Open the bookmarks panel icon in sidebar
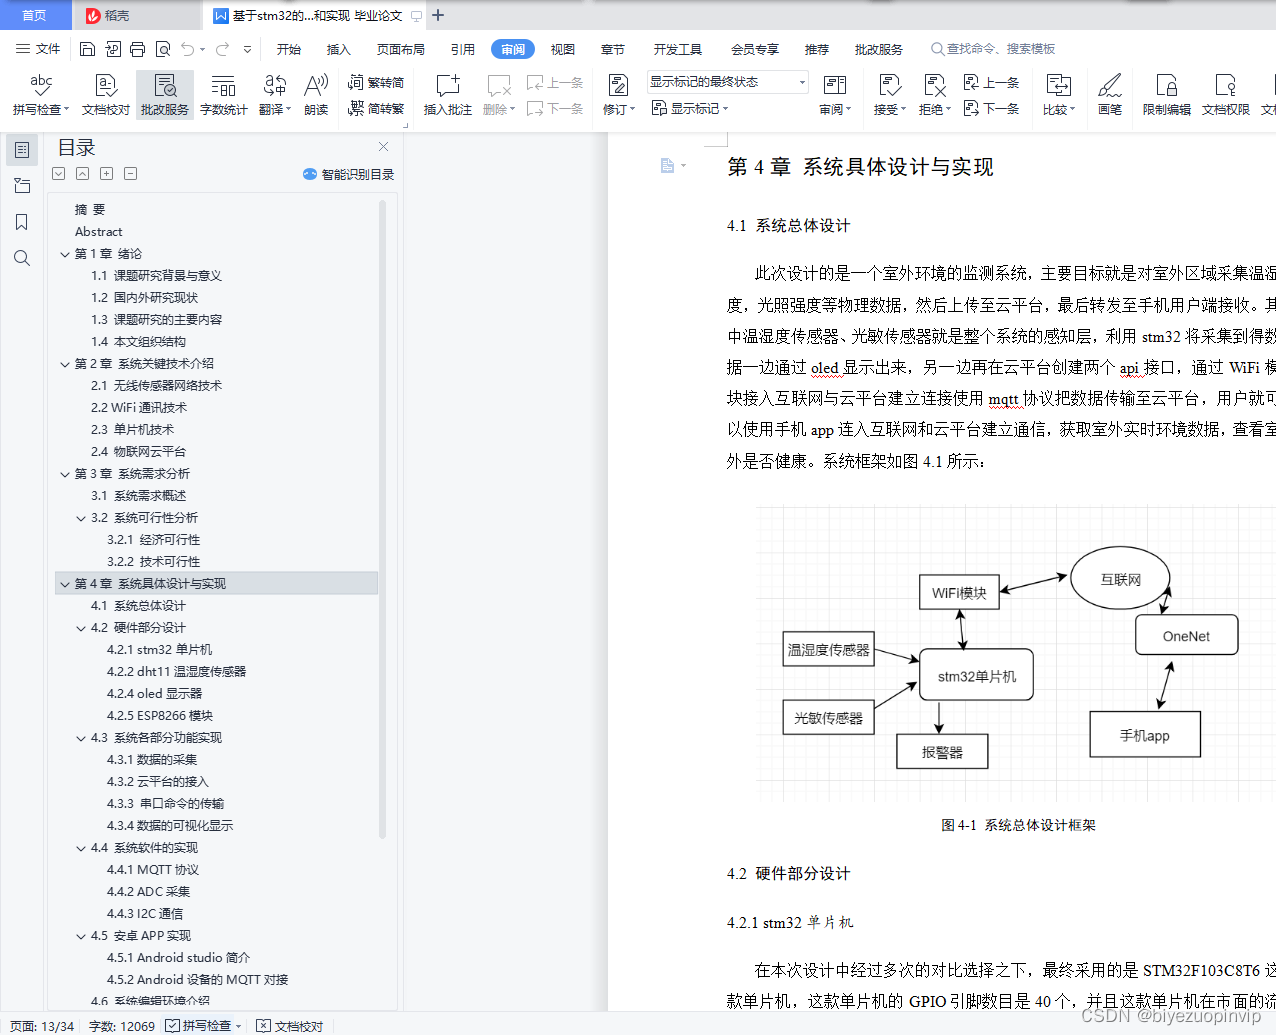This screenshot has width=1276, height=1035. pos(22,221)
